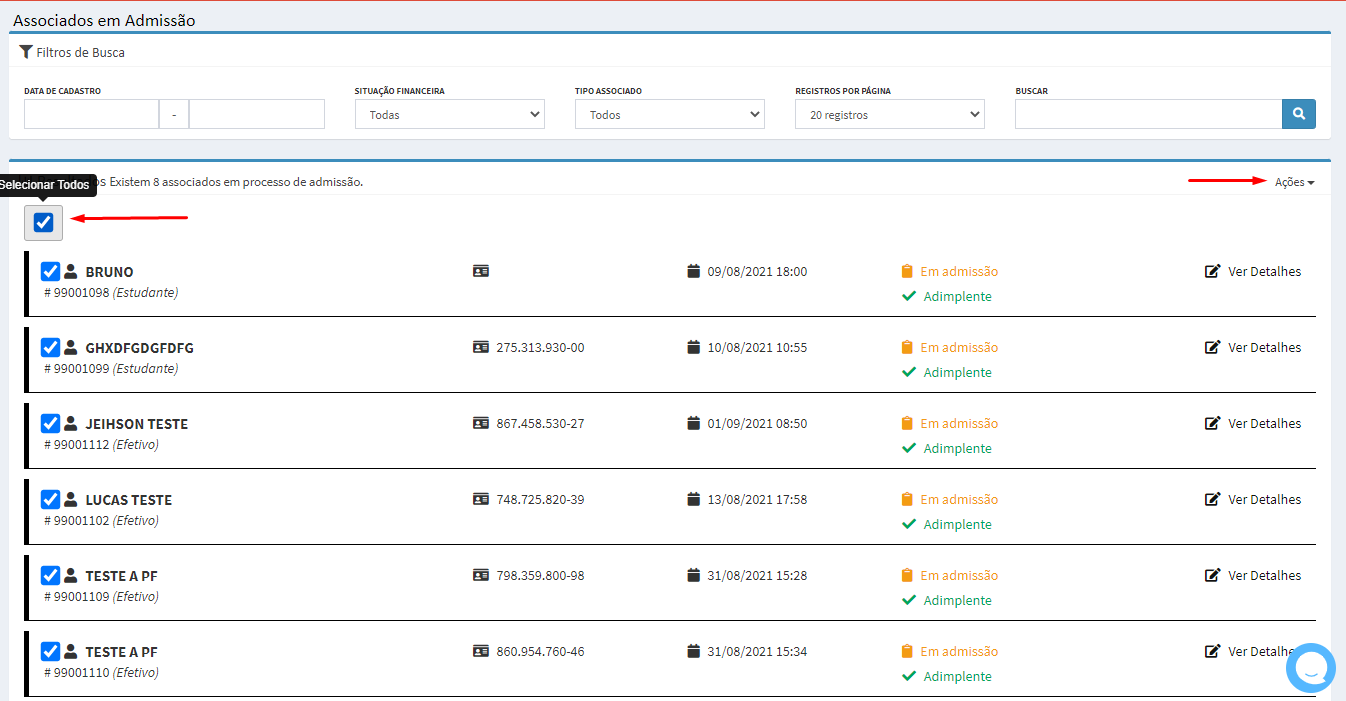Click the Buscar text input field
The width and height of the screenshot is (1346, 701).
point(1148,114)
